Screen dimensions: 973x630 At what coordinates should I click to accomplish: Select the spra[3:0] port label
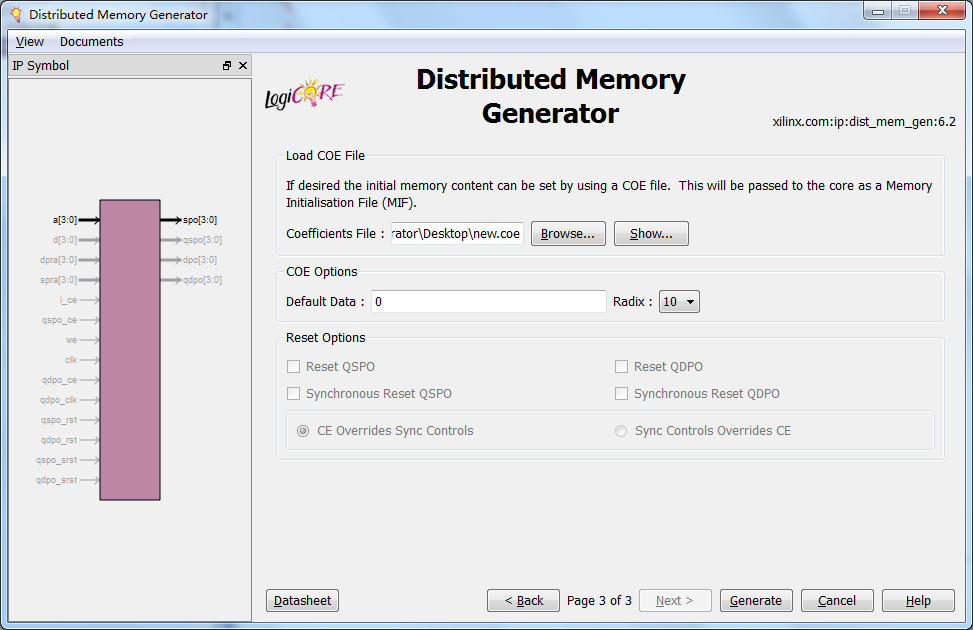pos(58,280)
